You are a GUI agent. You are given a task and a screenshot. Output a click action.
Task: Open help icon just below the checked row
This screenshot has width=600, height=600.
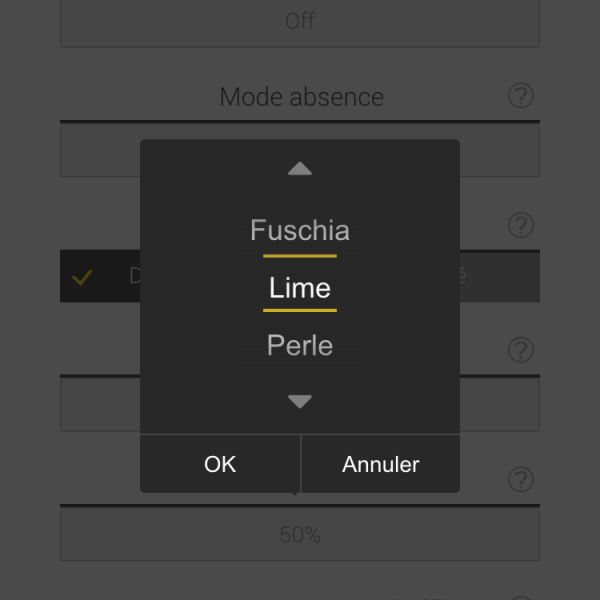coord(520,350)
